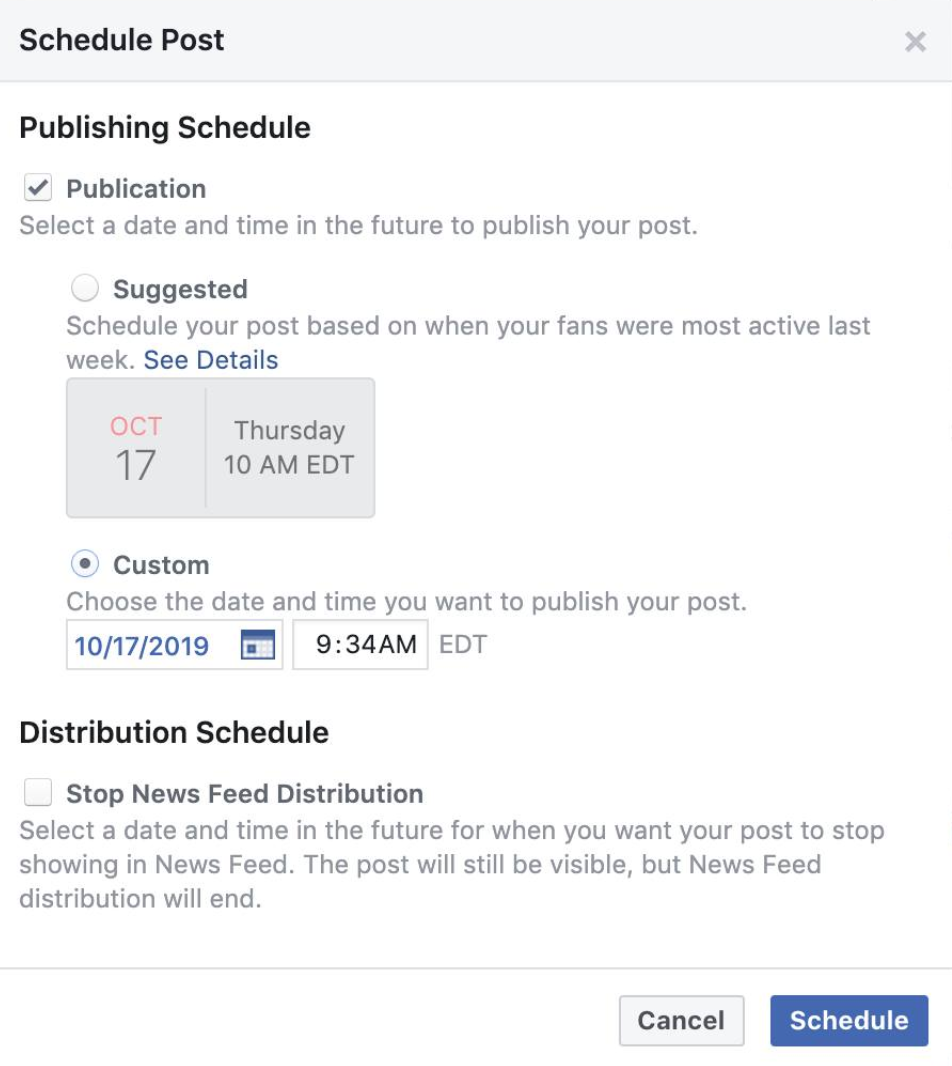Click the Stop News Feed Distribution label
Viewport: 952px width, 1066px height.
coord(245,794)
